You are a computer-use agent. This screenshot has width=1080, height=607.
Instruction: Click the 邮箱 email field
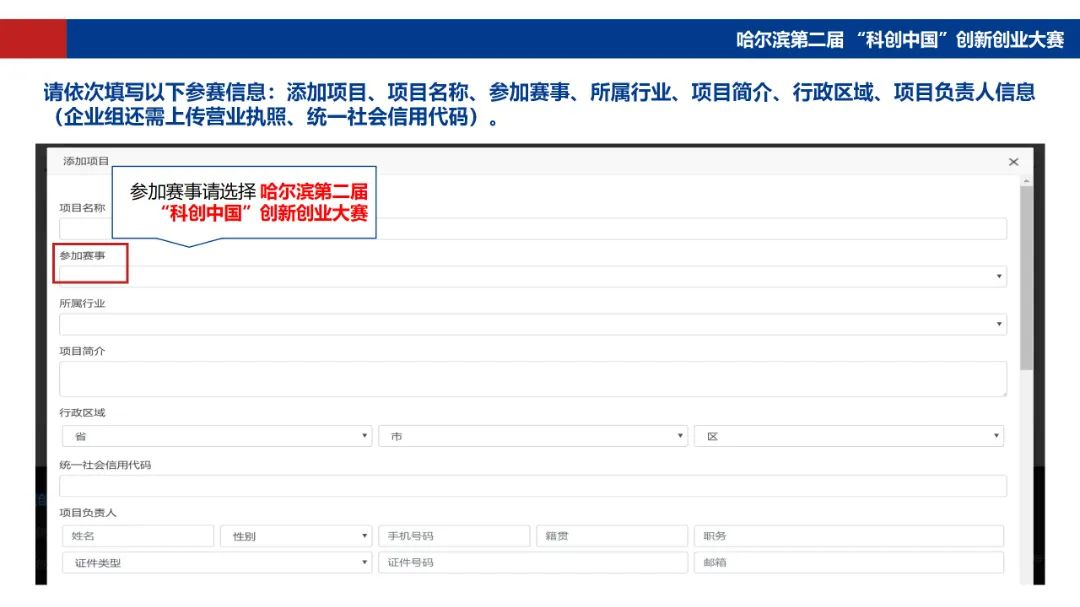[x=848, y=562]
